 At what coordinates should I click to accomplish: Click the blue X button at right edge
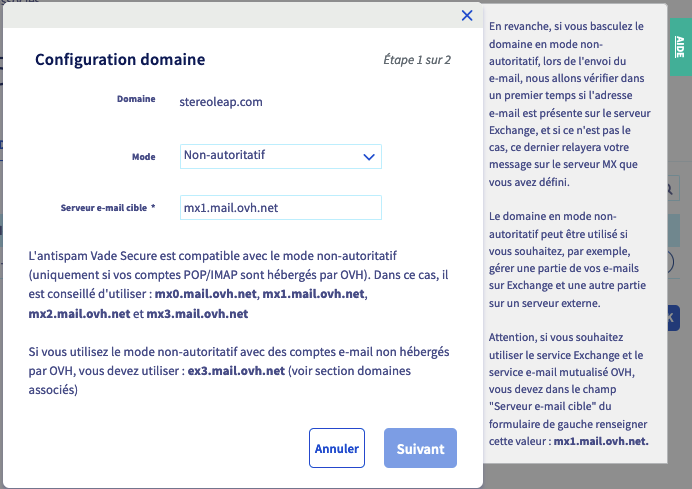(x=672, y=318)
